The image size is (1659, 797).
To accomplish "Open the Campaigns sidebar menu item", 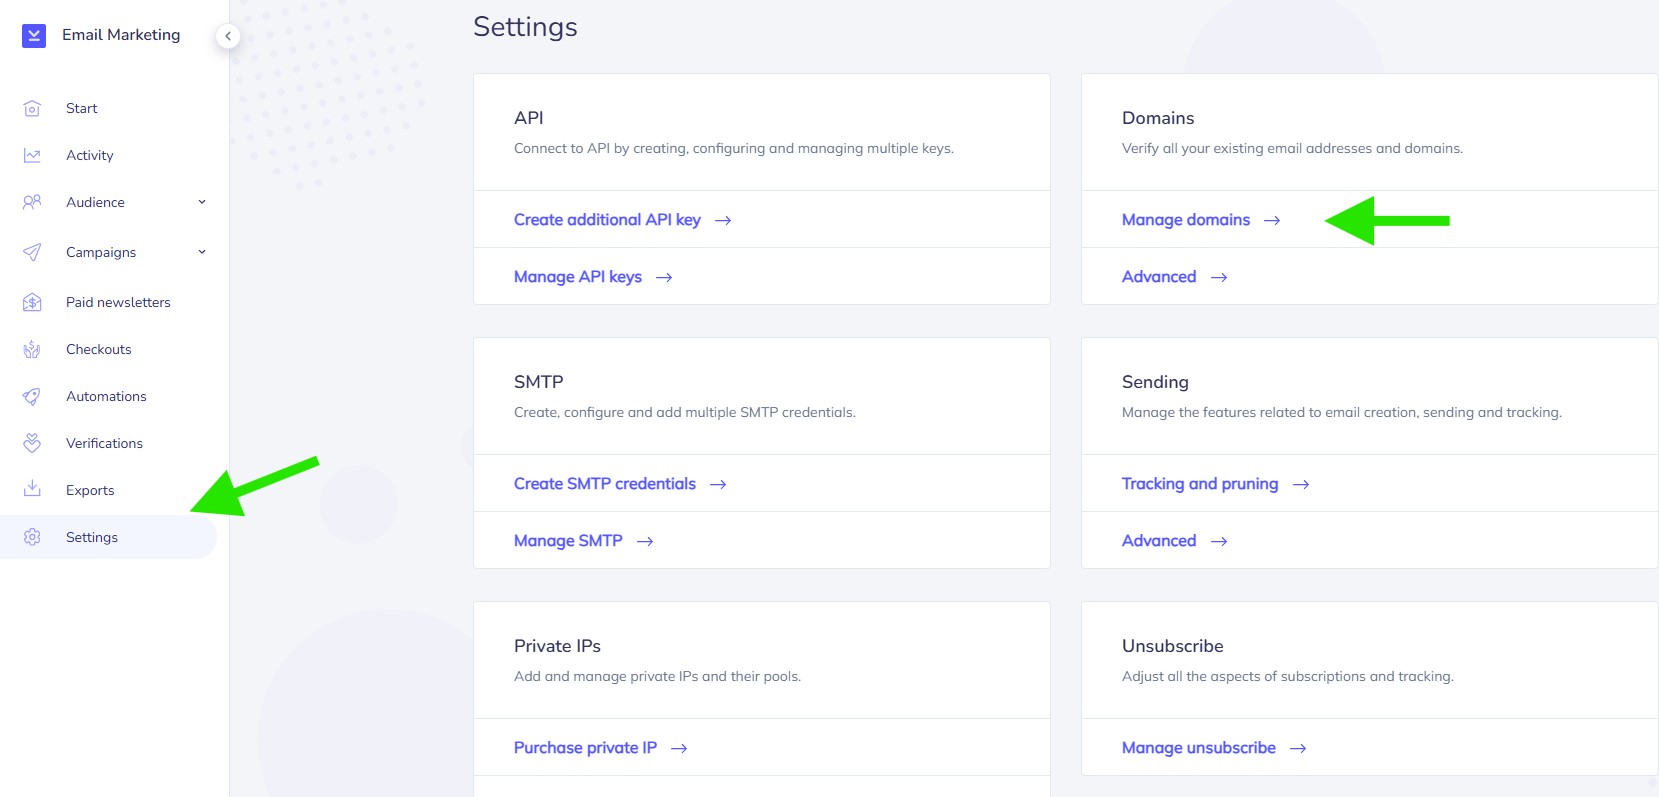I will point(101,252).
